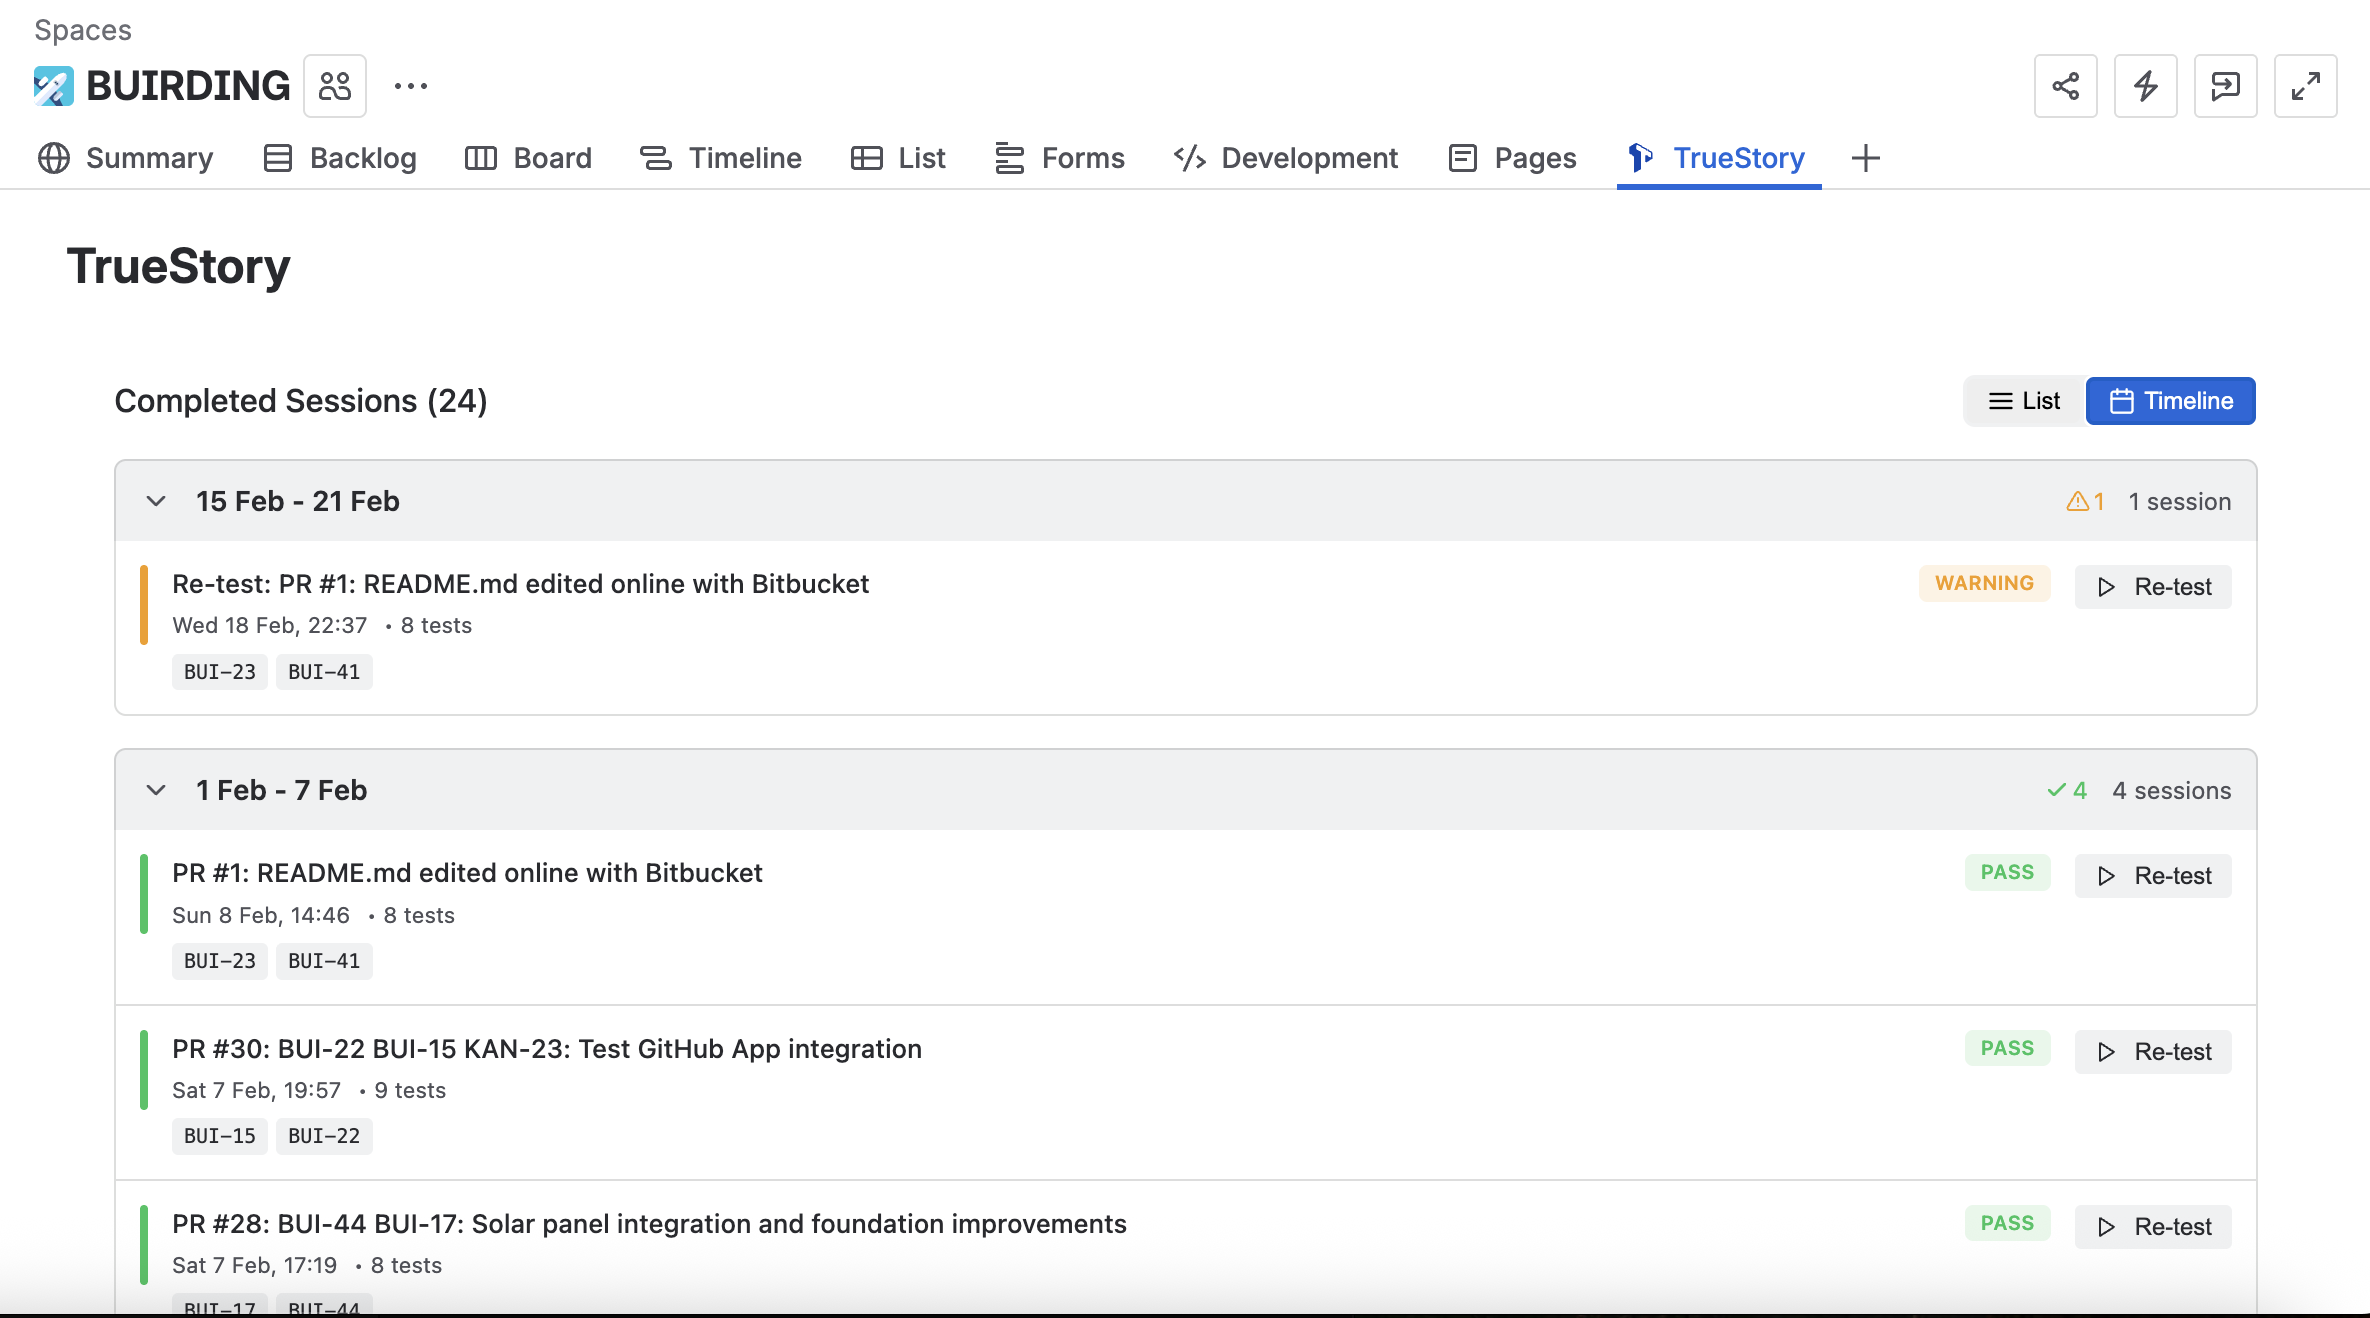The image size is (2370, 1318).
Task: Click BUI-41 tag in the Wed 18 Feb session
Action: pos(324,672)
